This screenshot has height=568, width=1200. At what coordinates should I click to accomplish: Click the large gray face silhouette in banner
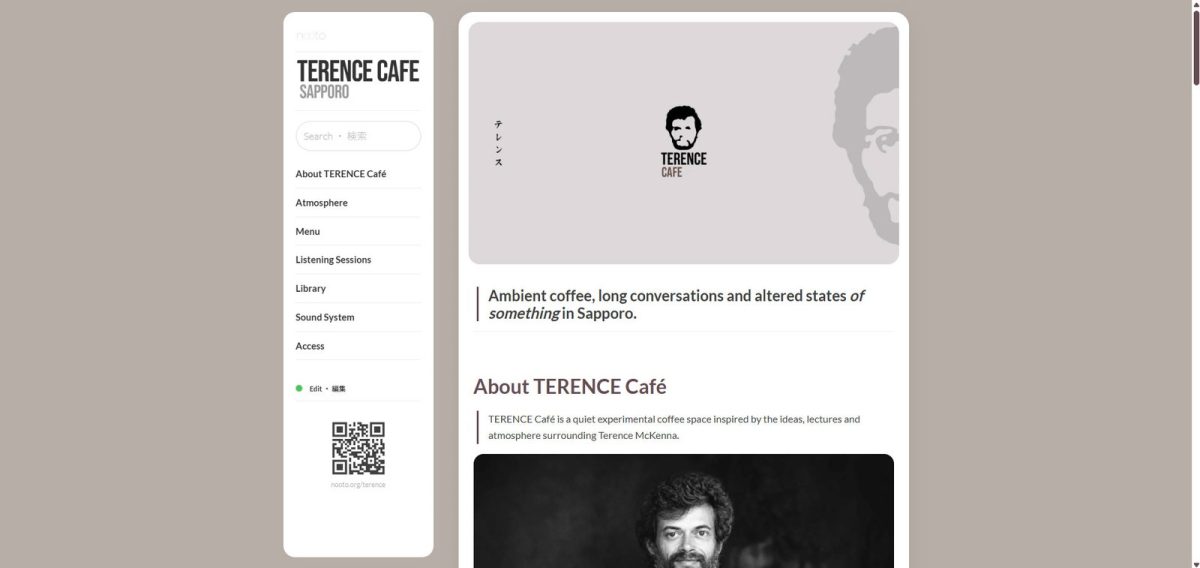(x=865, y=134)
